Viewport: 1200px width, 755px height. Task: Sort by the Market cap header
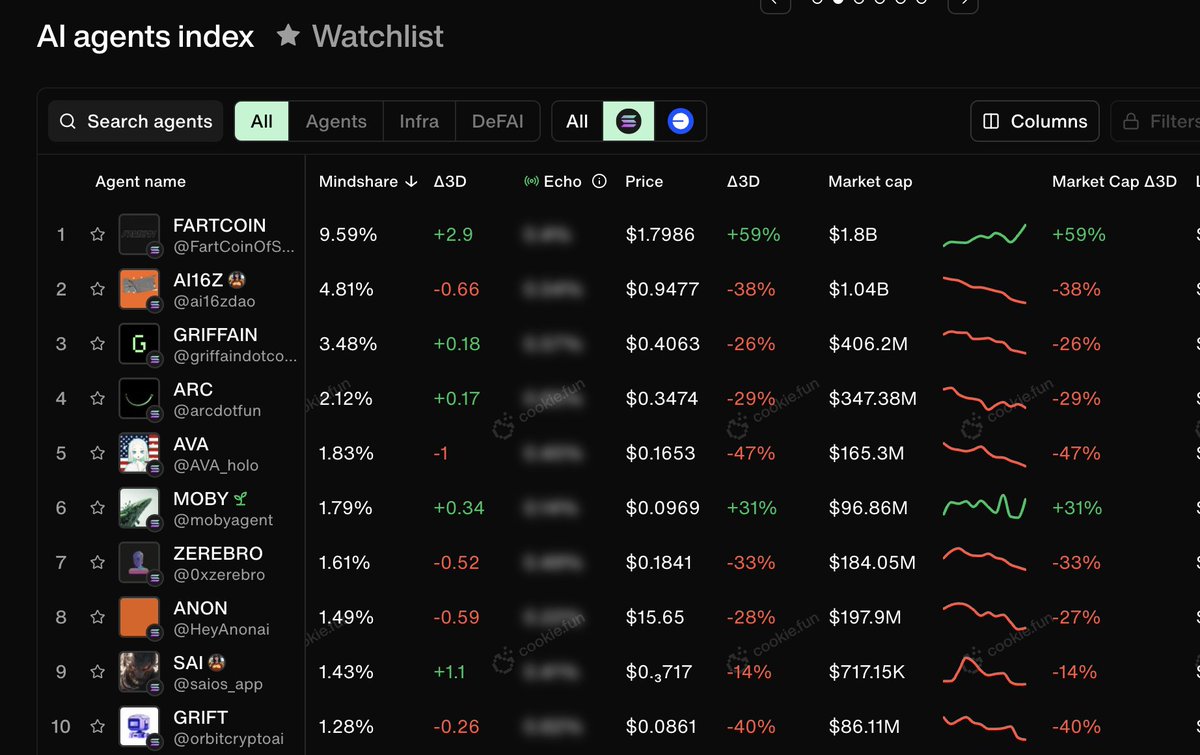point(870,181)
